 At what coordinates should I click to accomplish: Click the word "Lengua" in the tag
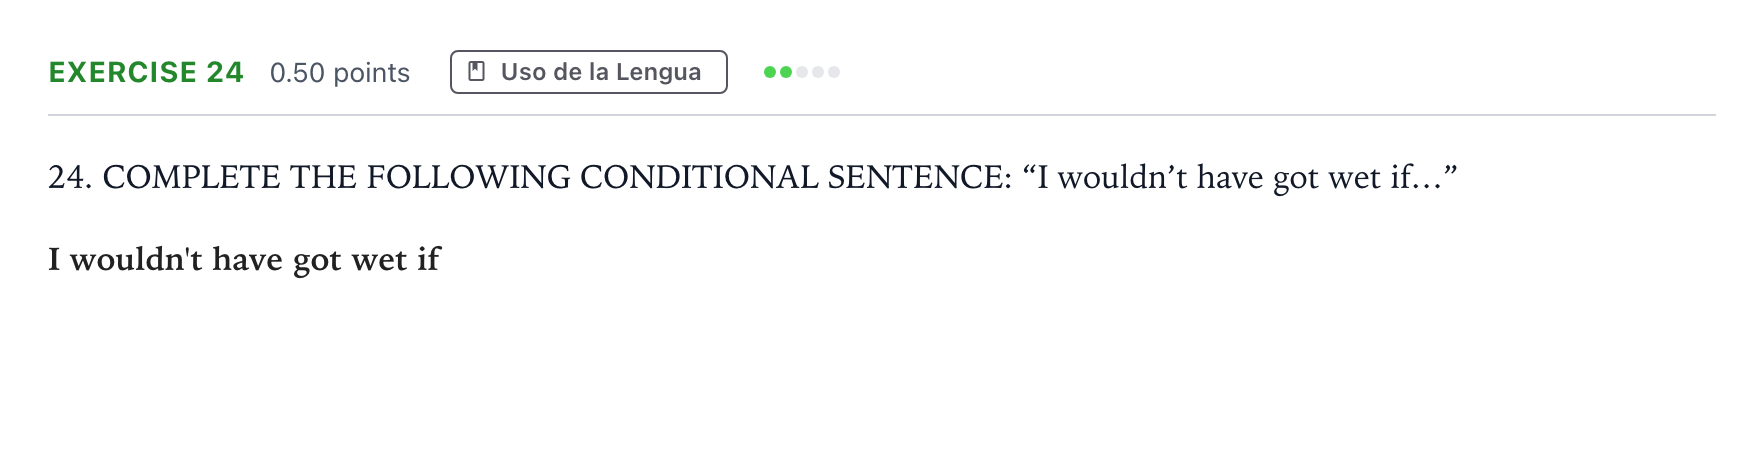(x=658, y=72)
